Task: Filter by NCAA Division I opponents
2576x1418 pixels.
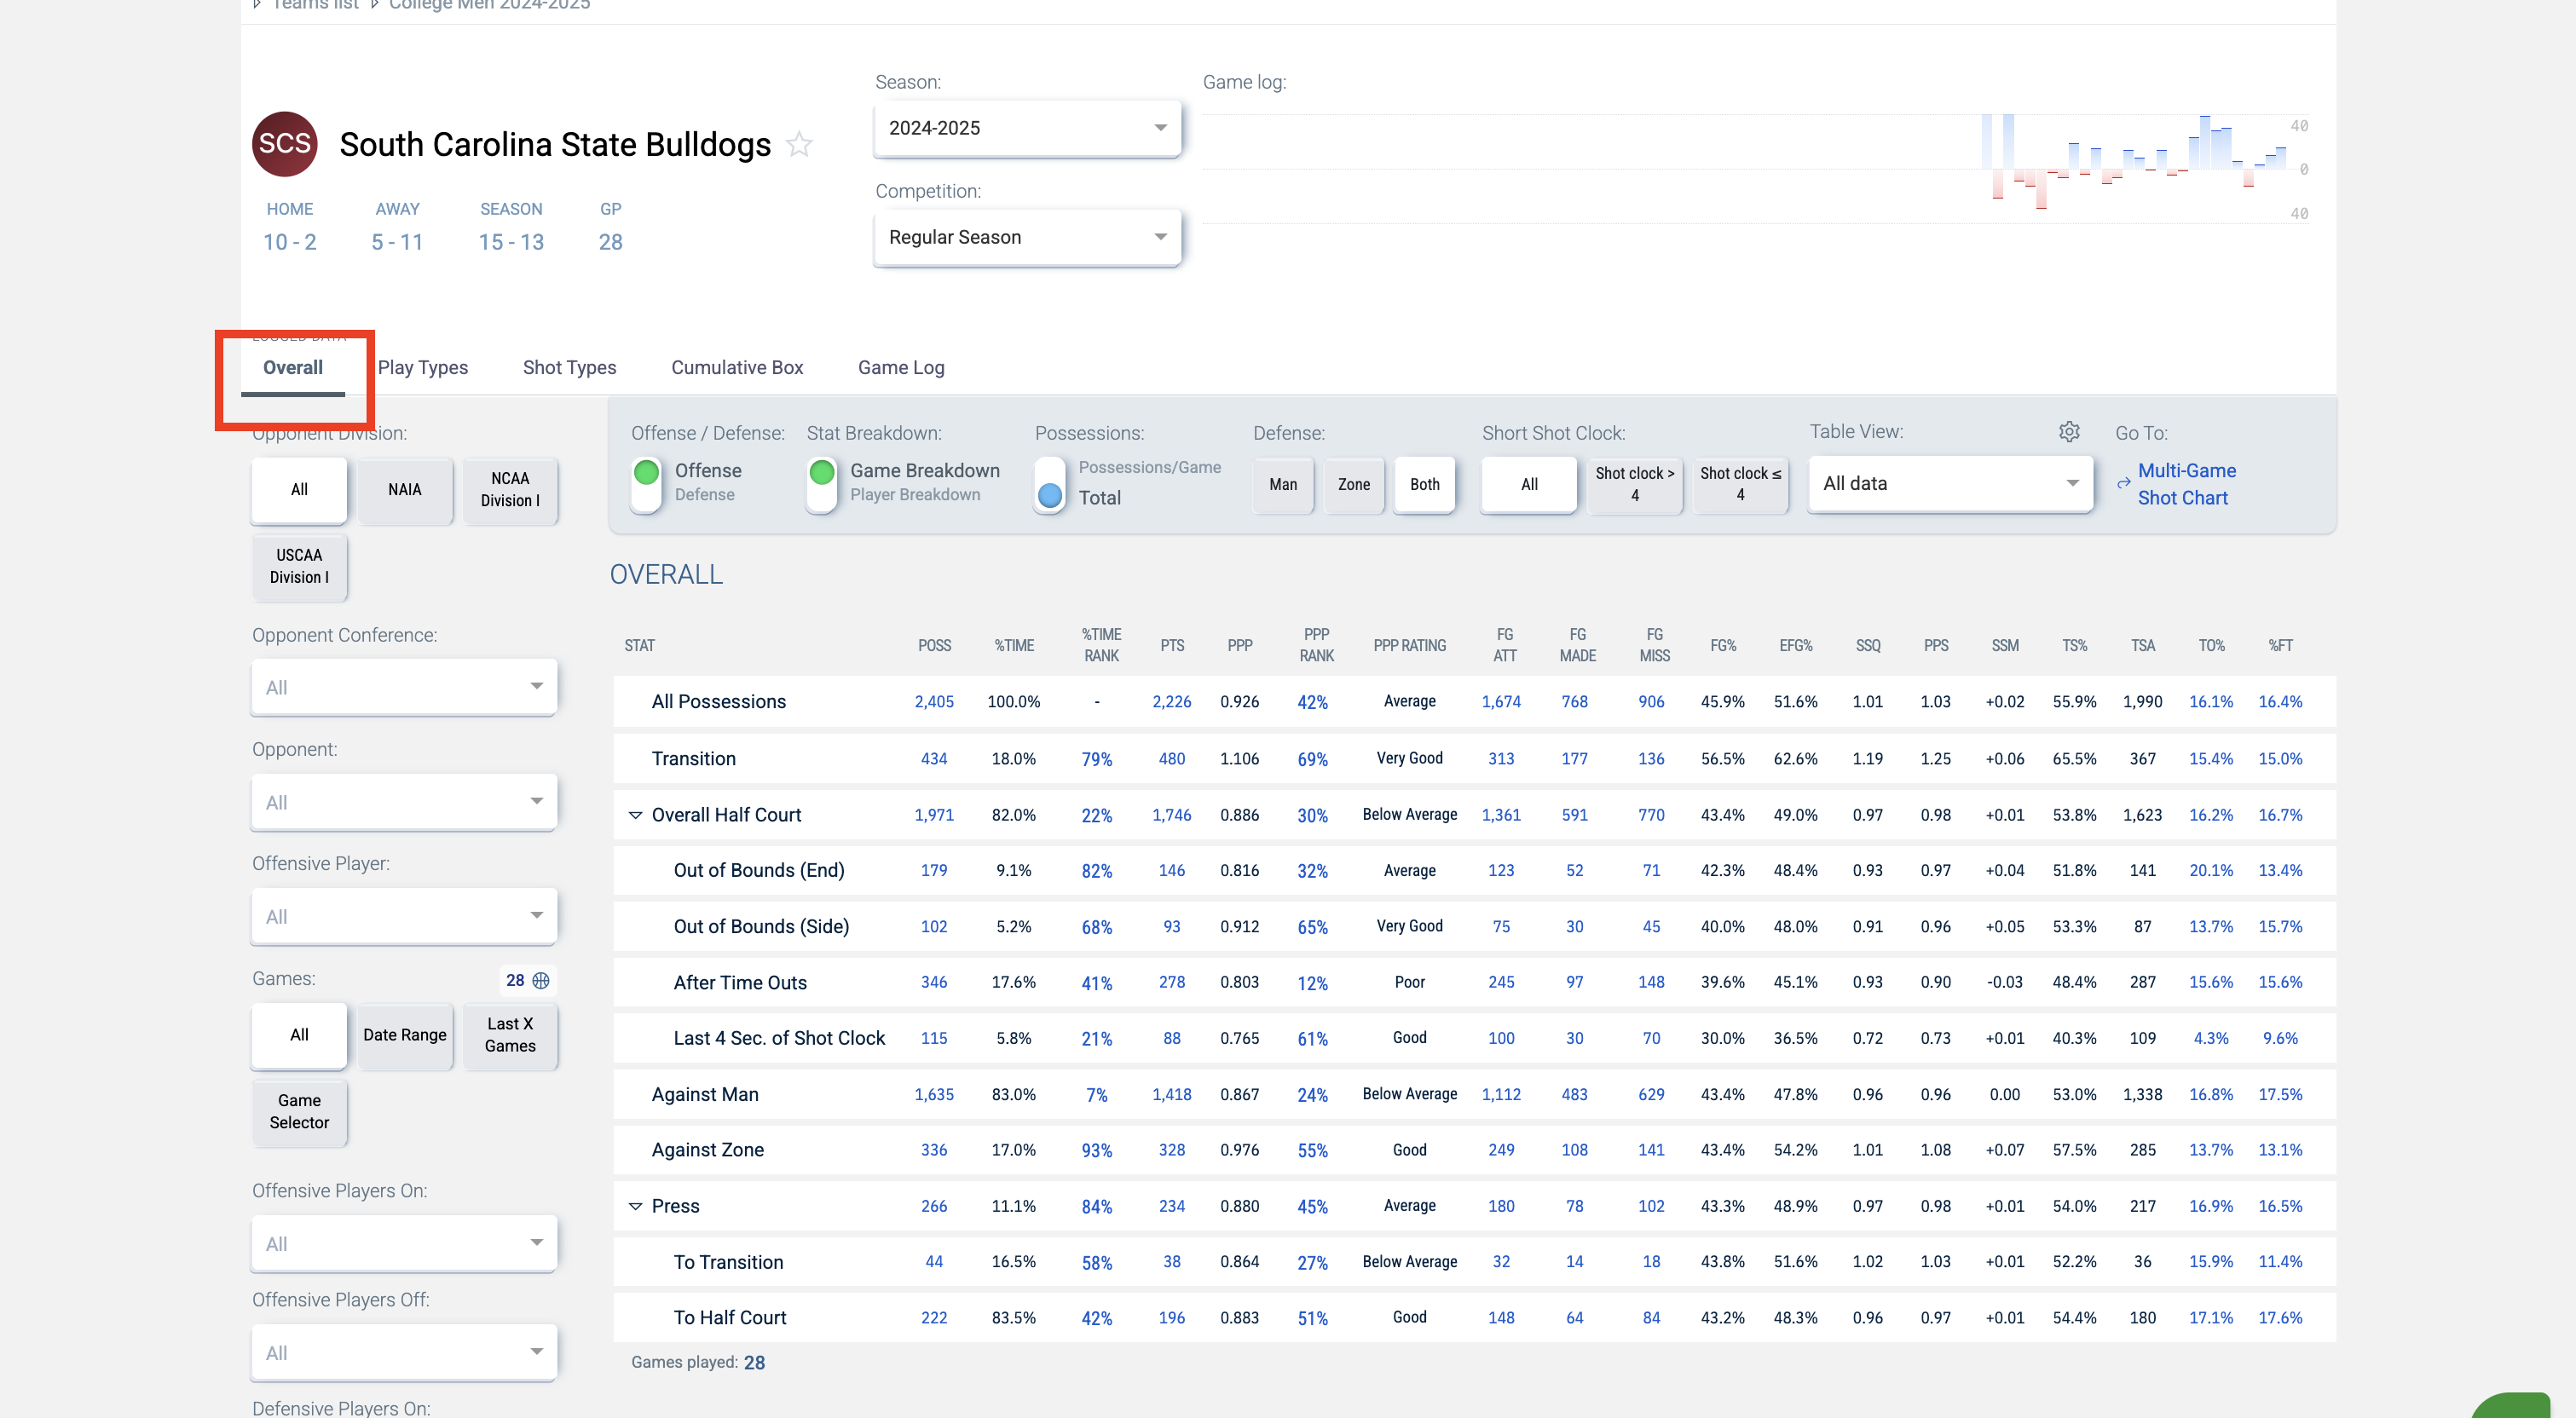Action: coord(510,490)
